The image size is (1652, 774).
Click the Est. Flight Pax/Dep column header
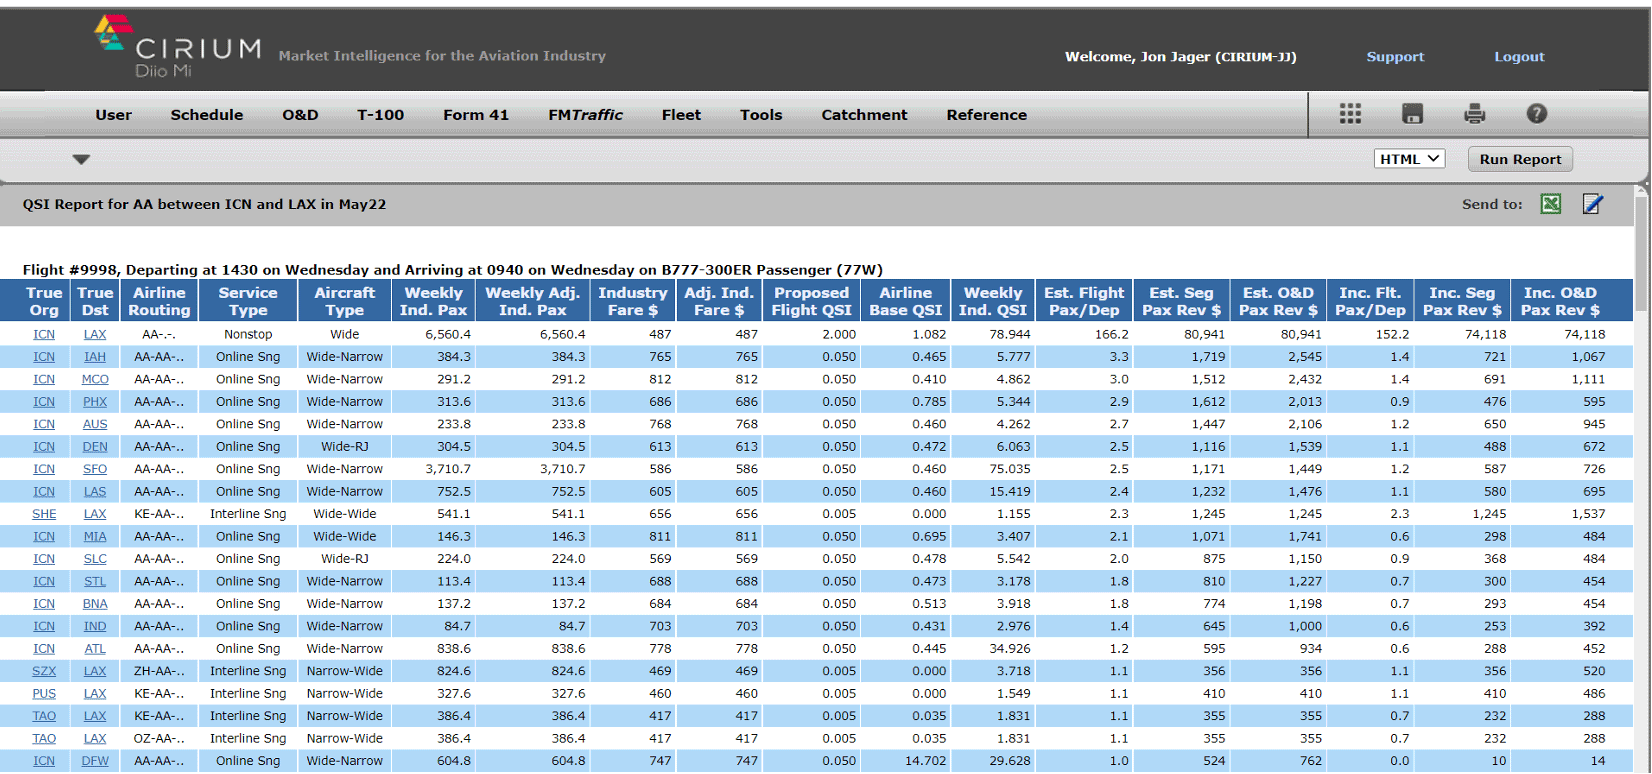1084,301
